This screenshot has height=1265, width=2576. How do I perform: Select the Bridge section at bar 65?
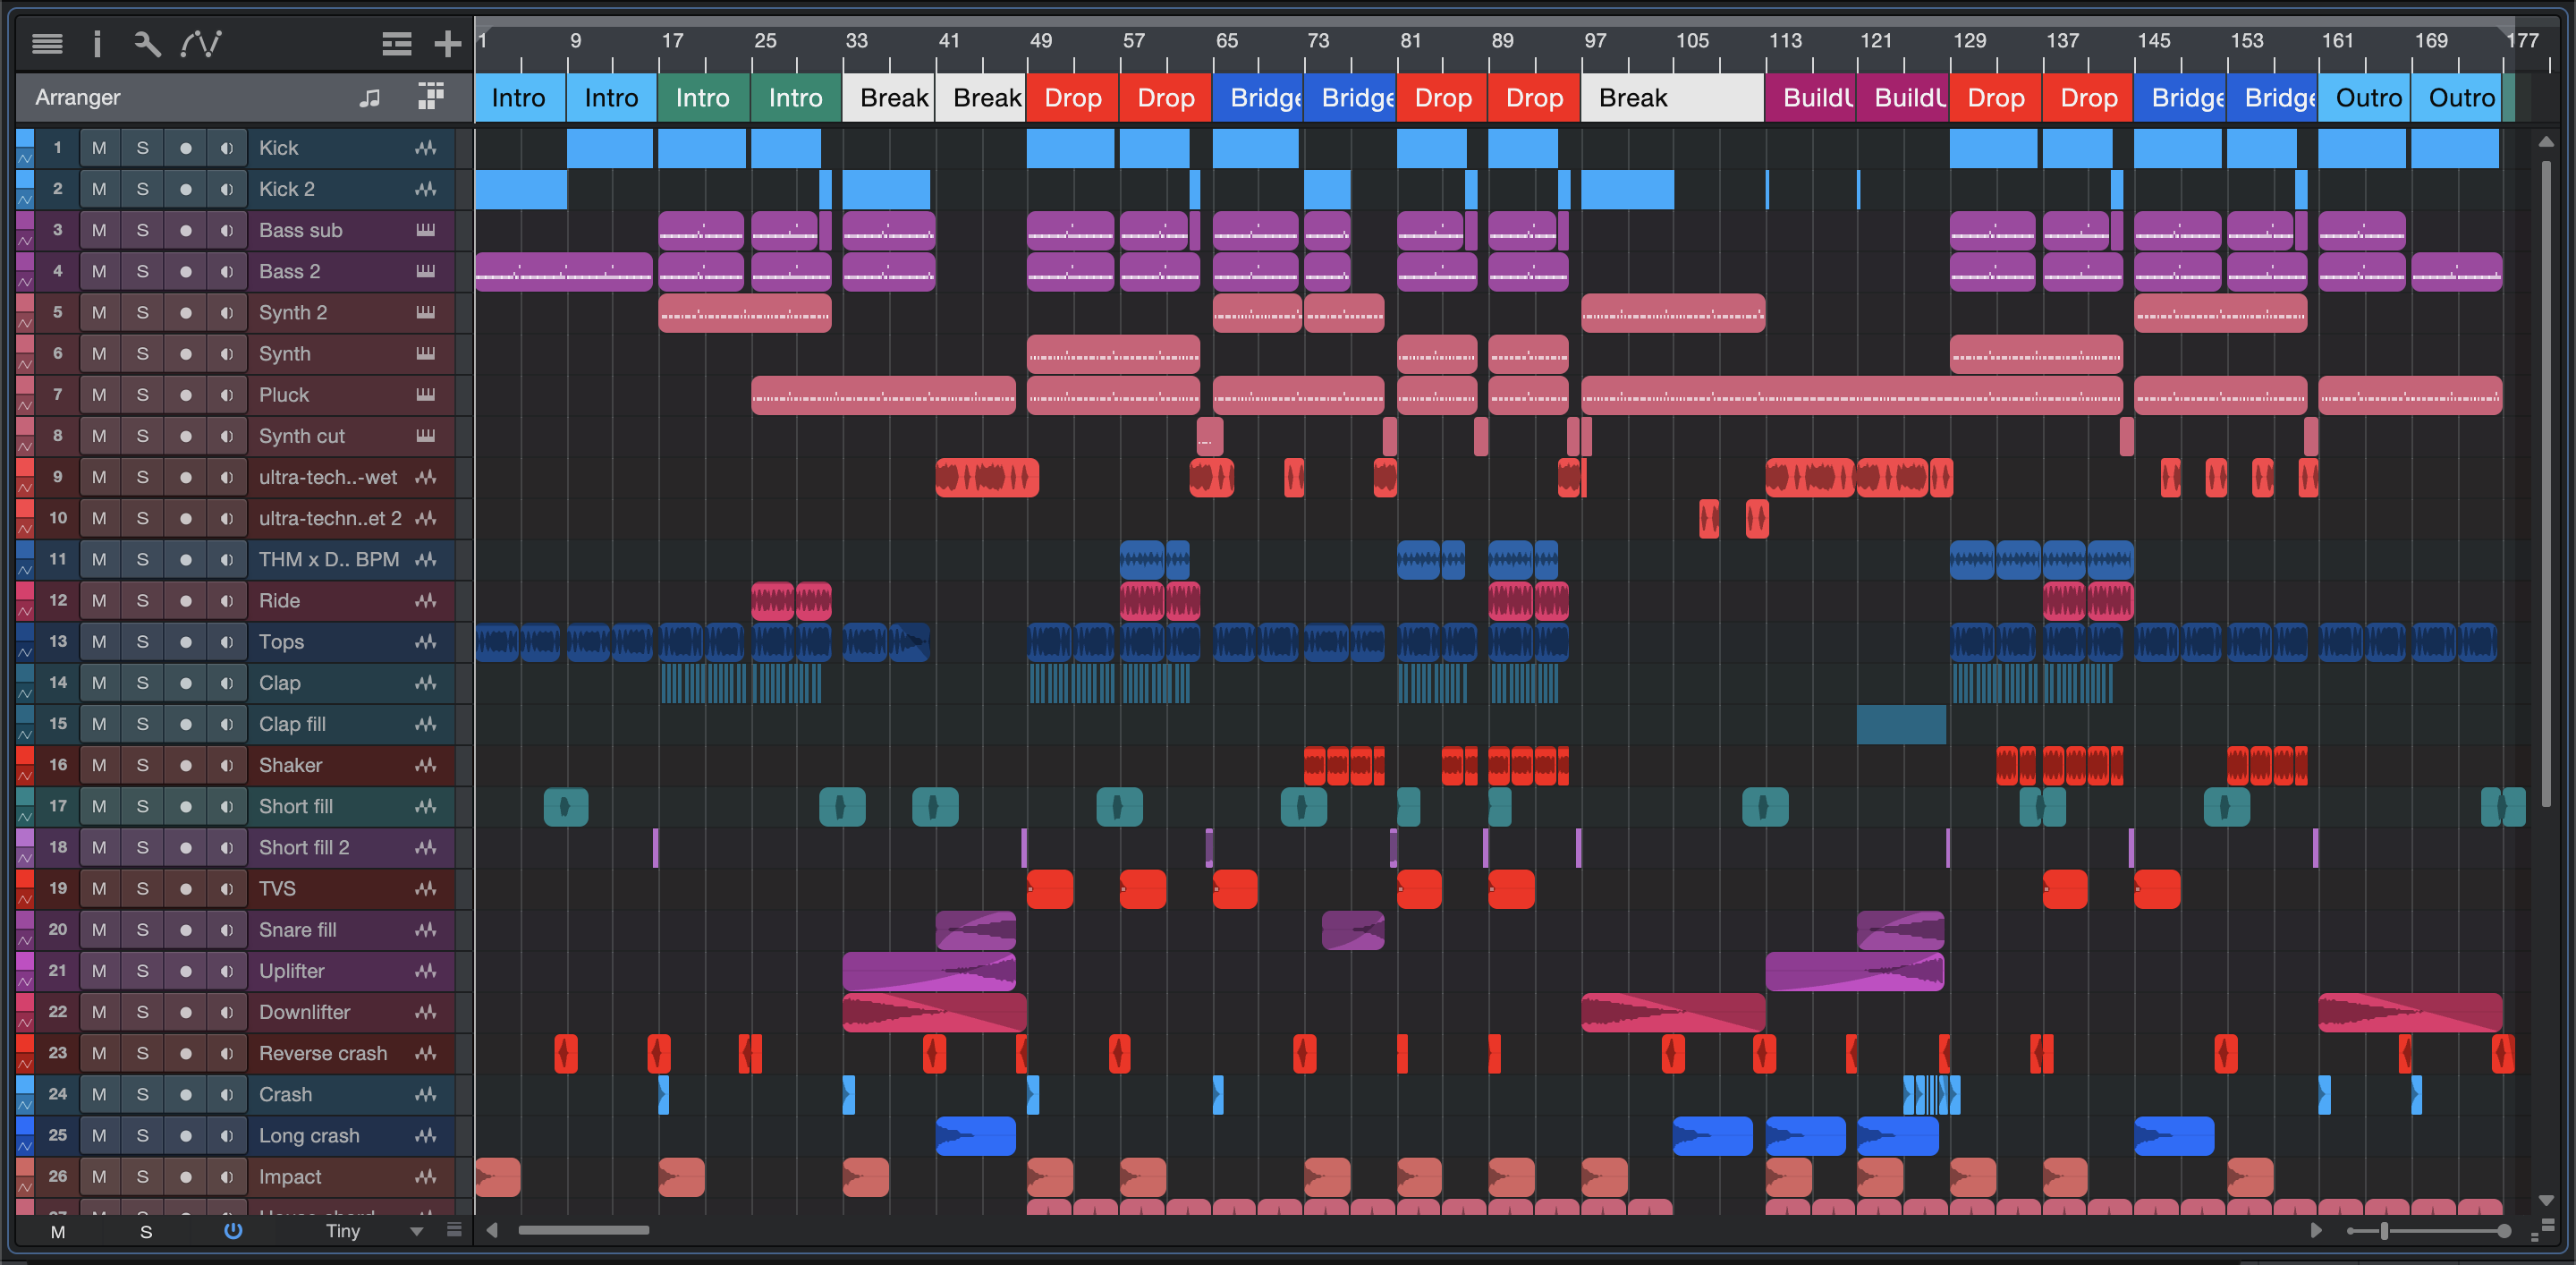tap(1258, 97)
